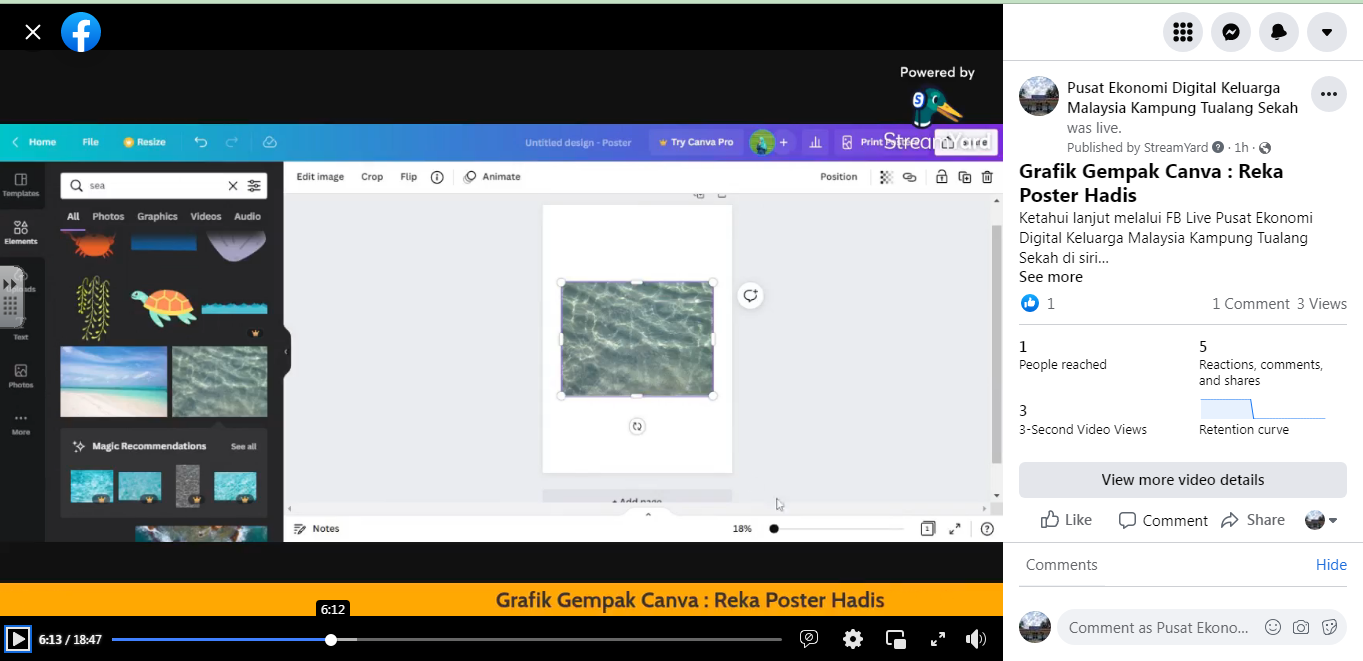Image resolution: width=1363 pixels, height=661 pixels.
Task: Toggle fullscreen video mode
Action: [x=938, y=639]
